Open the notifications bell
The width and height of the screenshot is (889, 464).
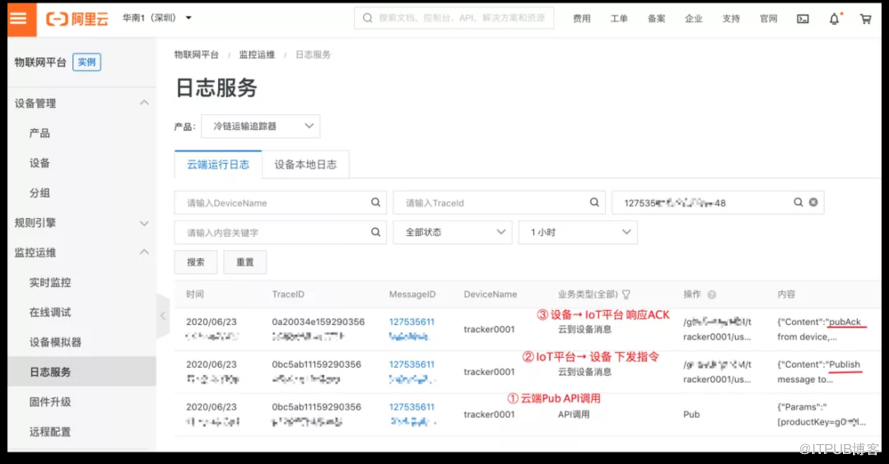(834, 19)
